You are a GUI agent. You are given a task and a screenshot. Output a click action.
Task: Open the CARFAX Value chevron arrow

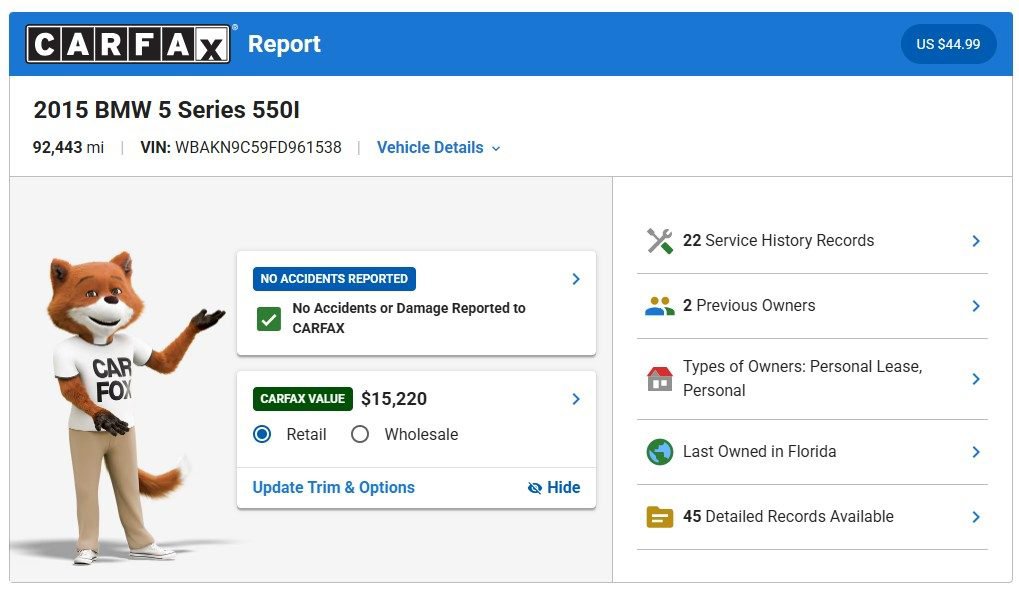point(576,399)
